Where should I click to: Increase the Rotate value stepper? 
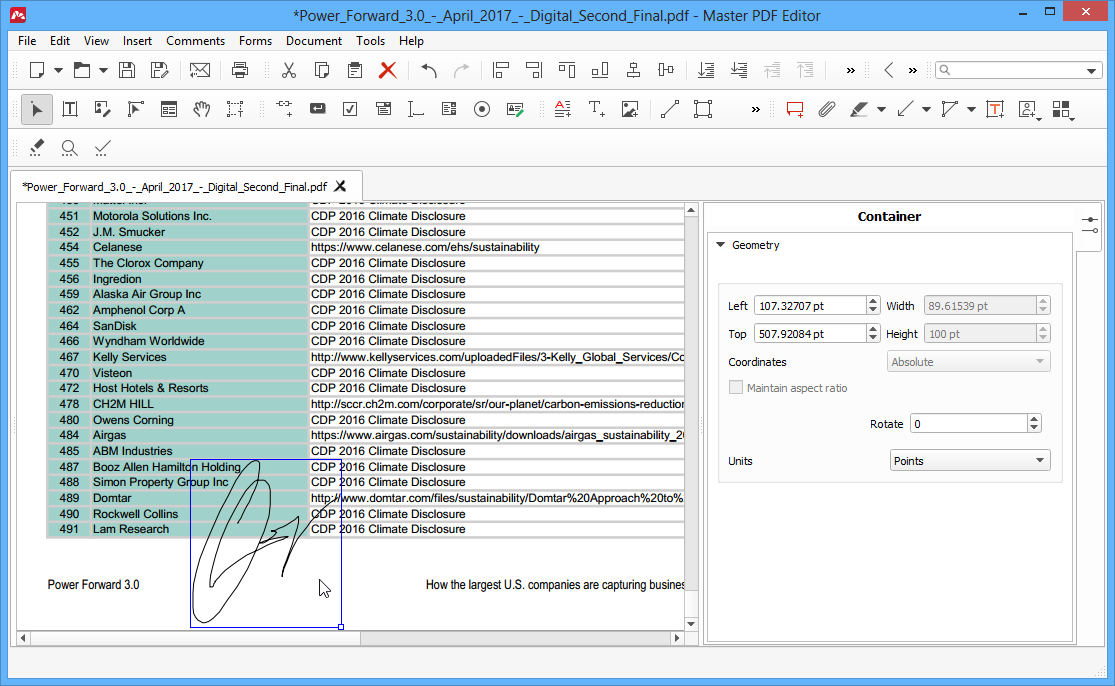point(1034,419)
